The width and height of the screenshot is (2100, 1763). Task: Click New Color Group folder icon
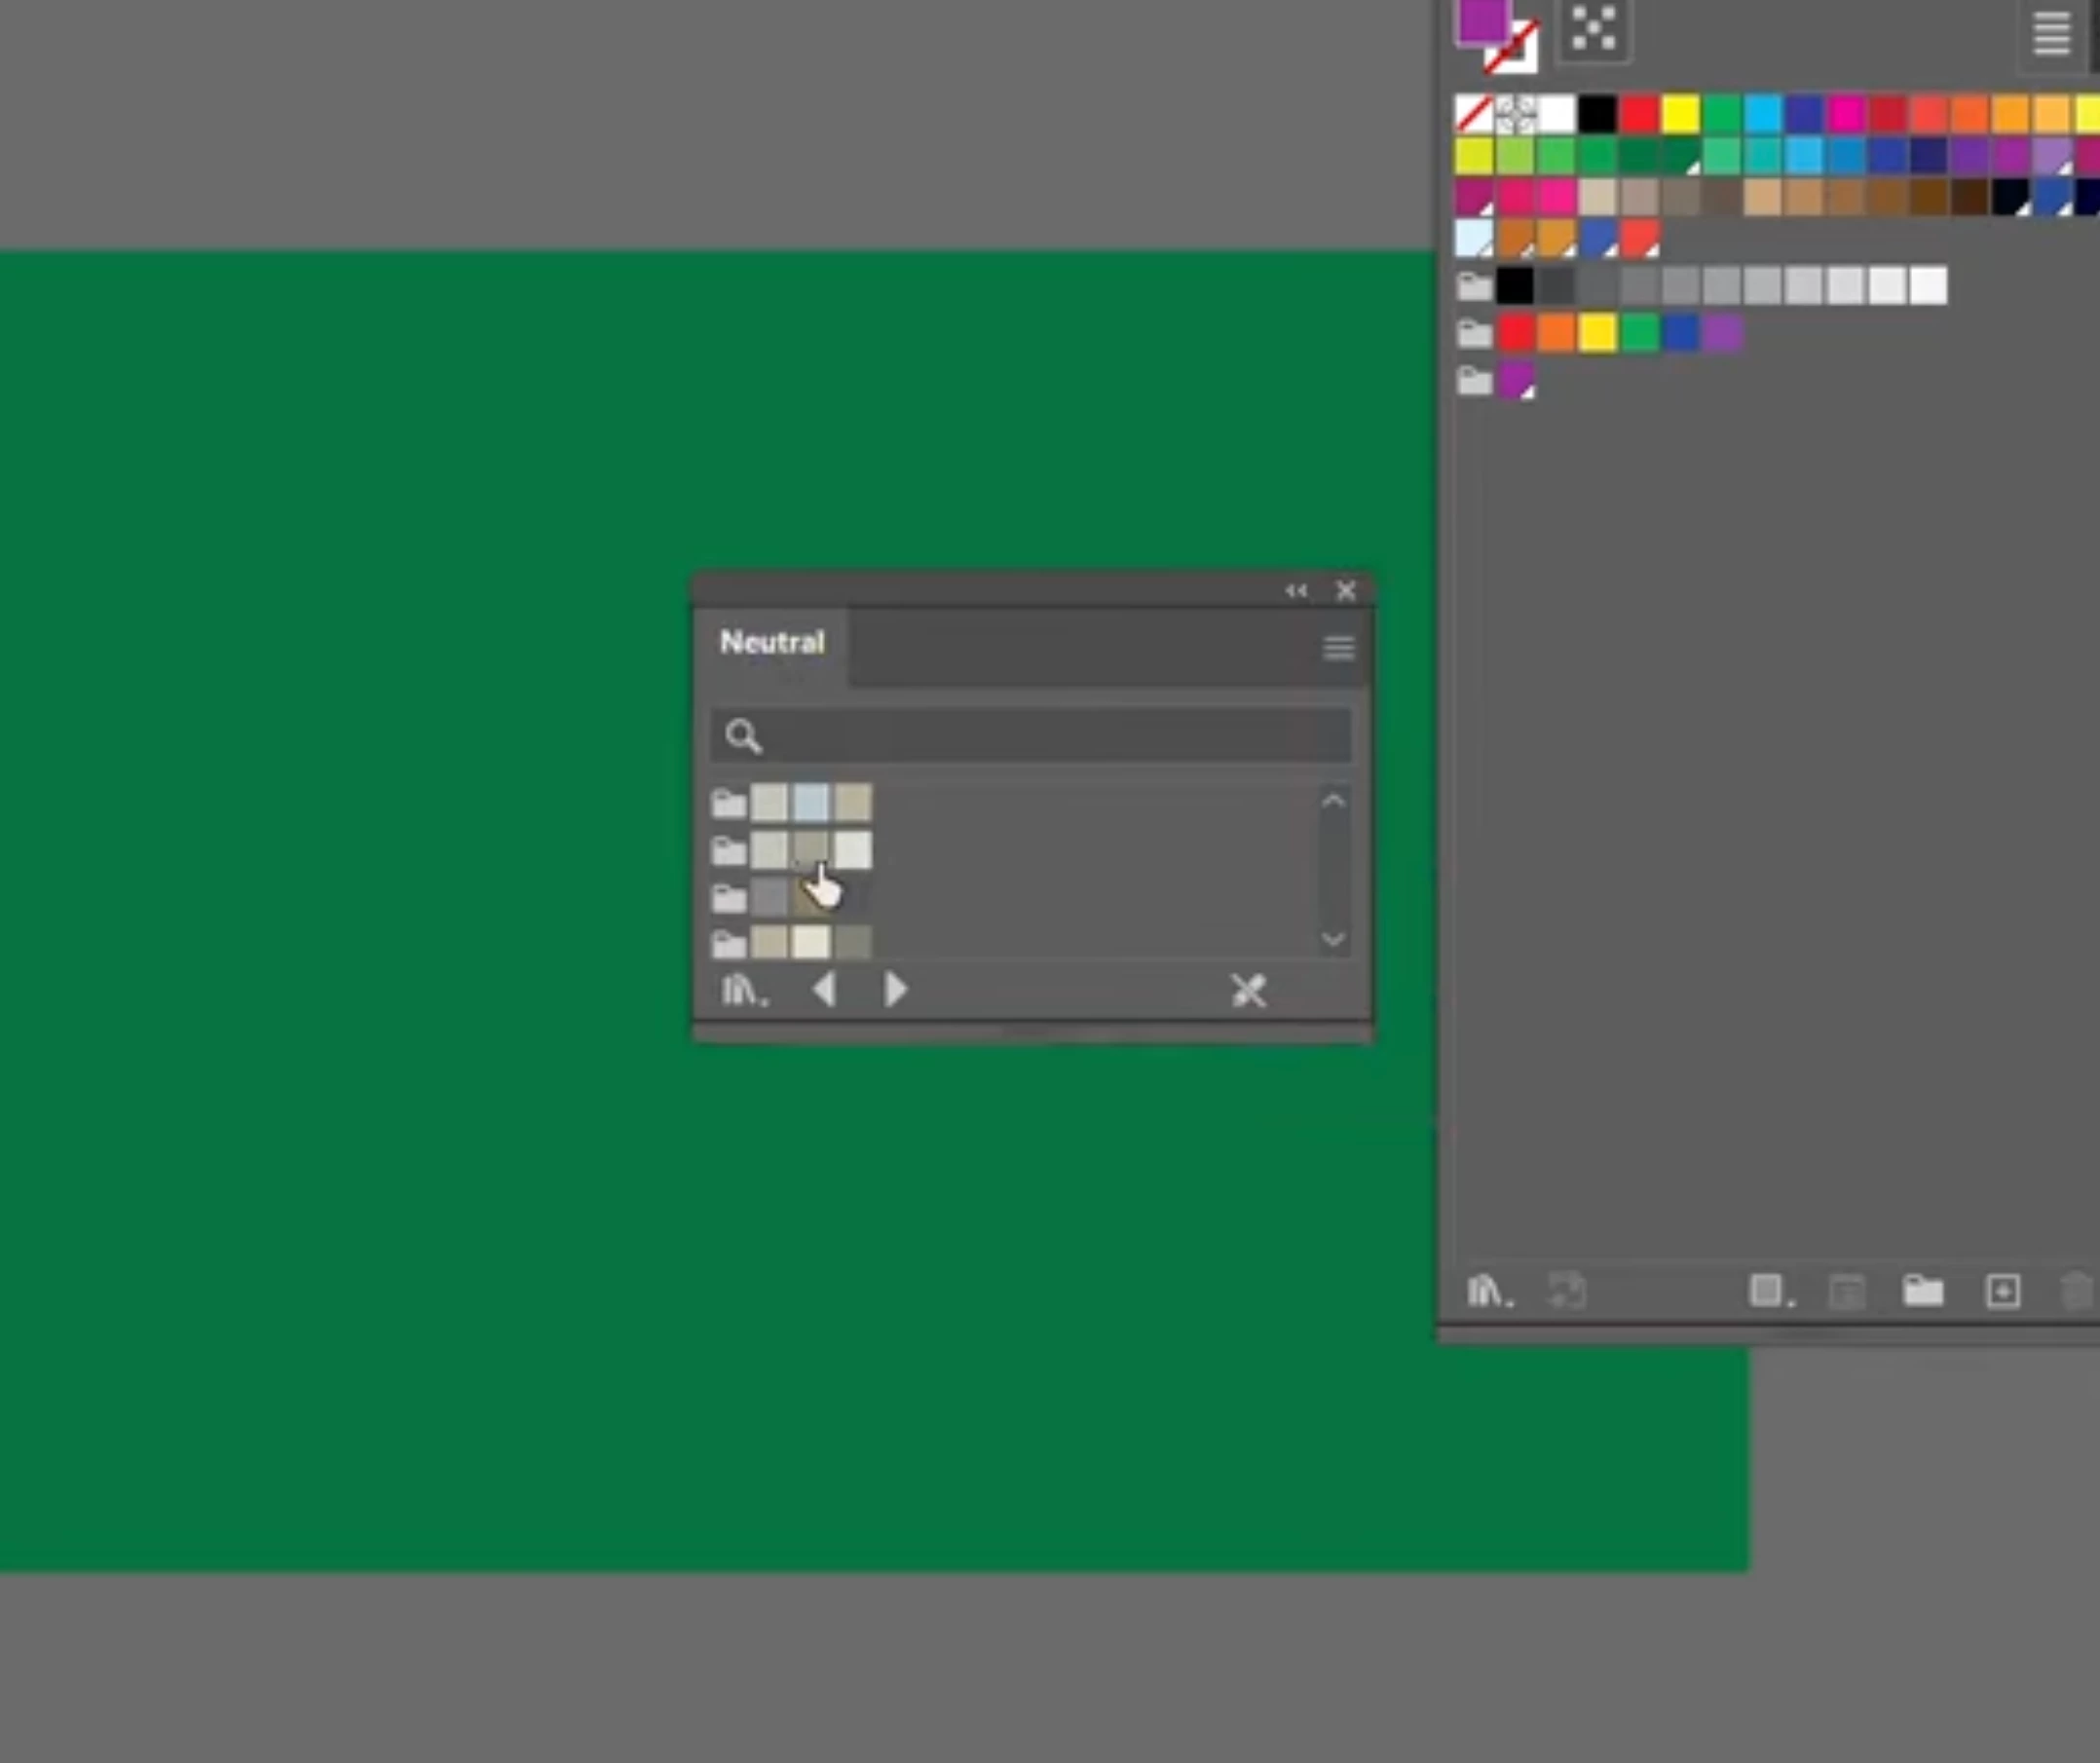[x=1922, y=1291]
